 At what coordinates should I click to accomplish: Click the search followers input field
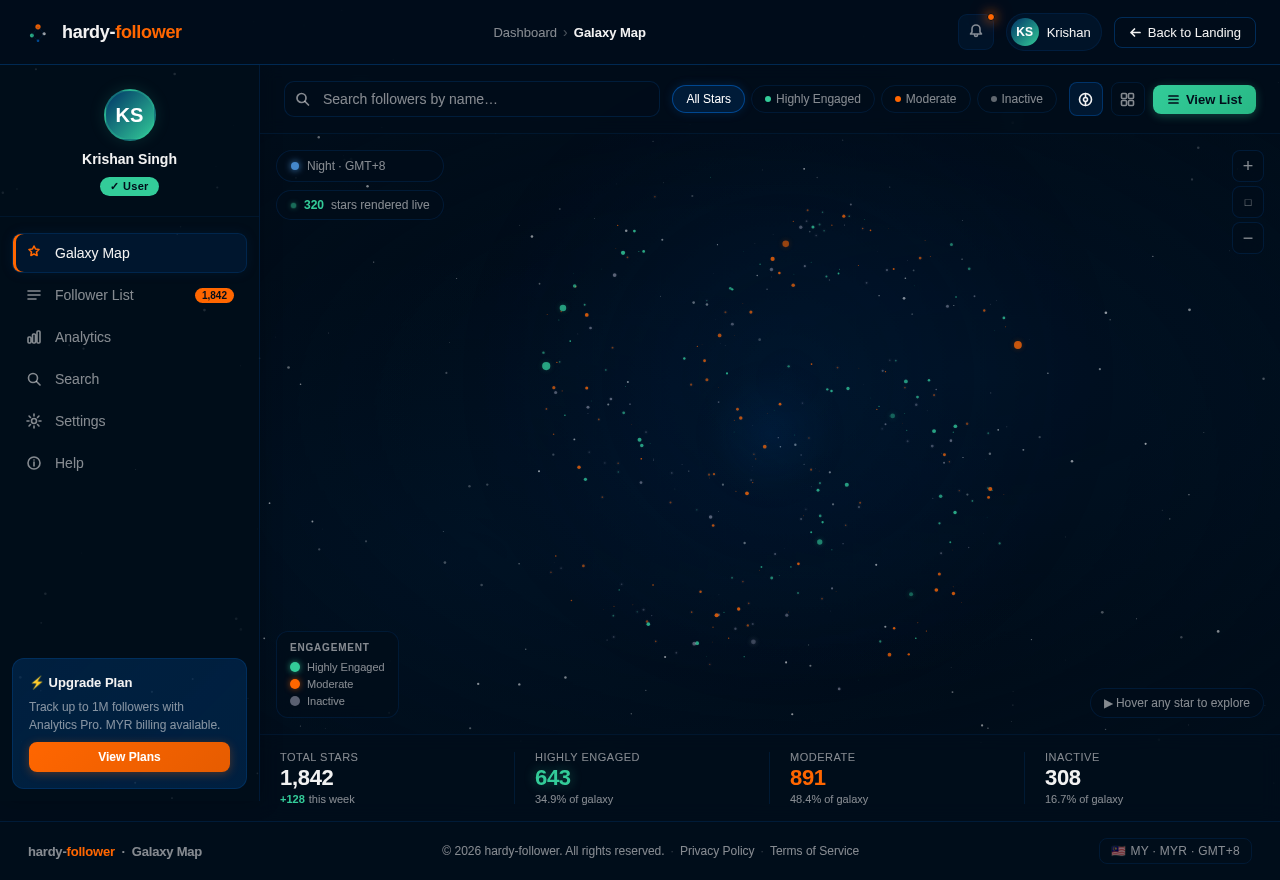tap(471, 99)
